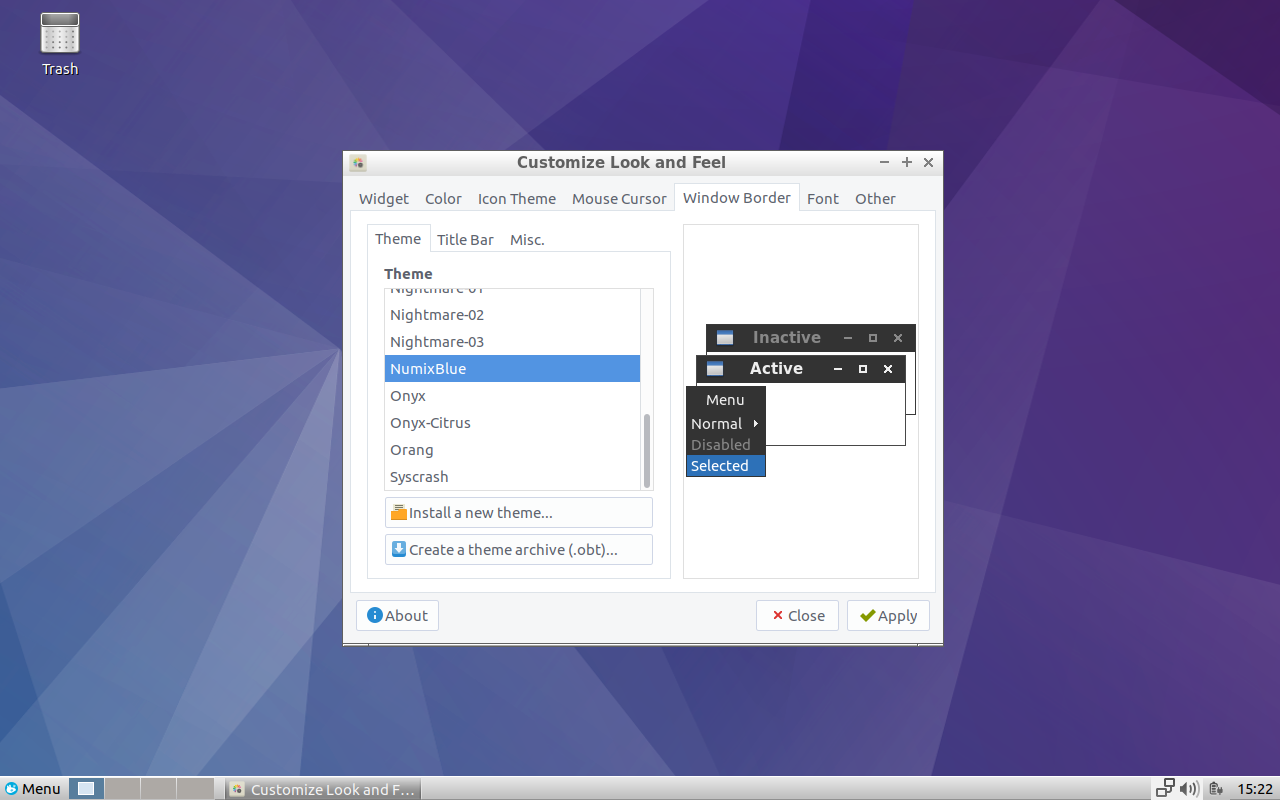Click the battery indicator in the system tray

[x=1216, y=788]
